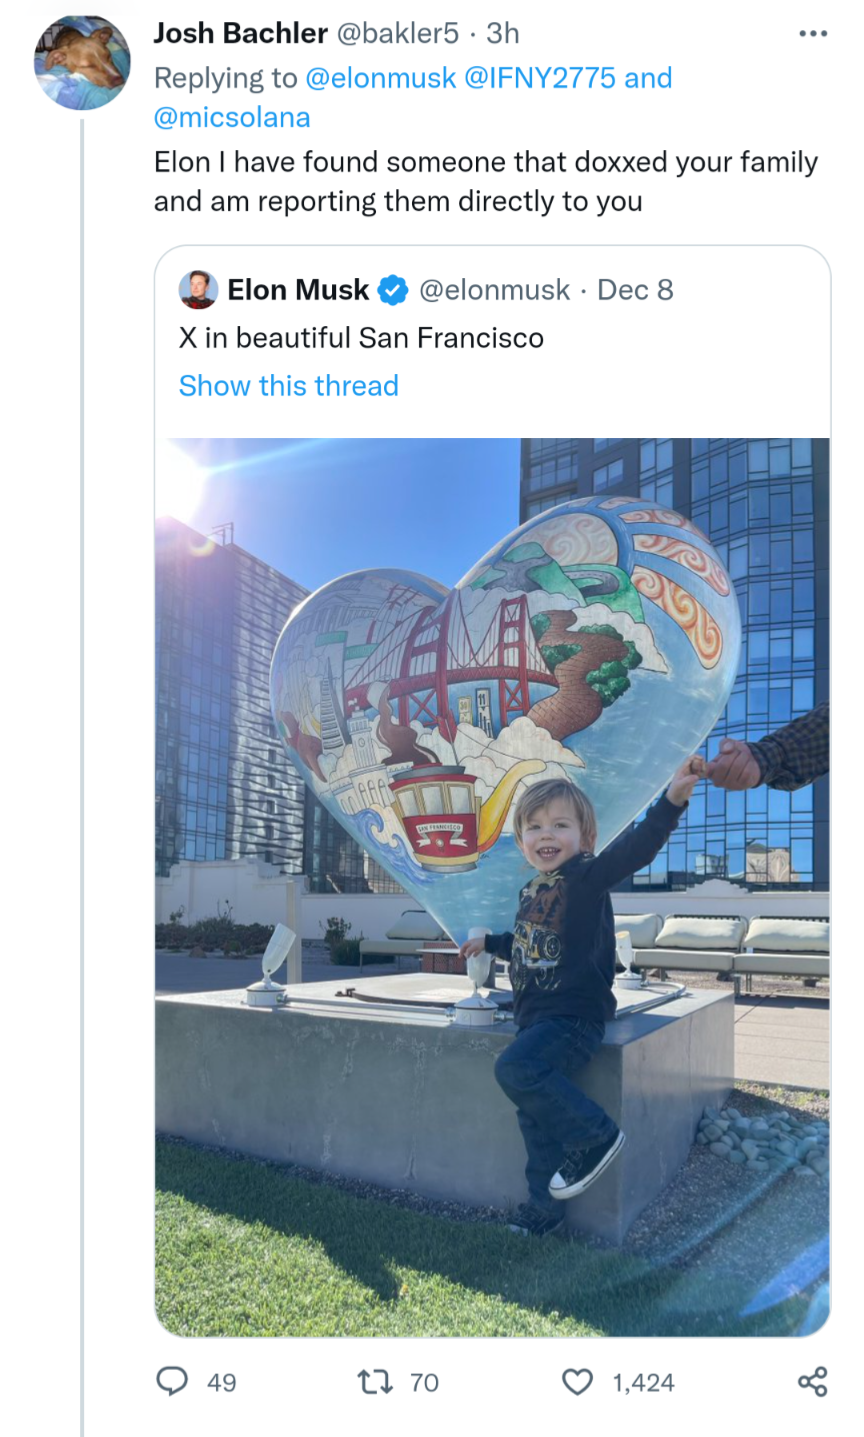Open Josh Bachler's profile avatar
The width and height of the screenshot is (864, 1437).
(82, 63)
